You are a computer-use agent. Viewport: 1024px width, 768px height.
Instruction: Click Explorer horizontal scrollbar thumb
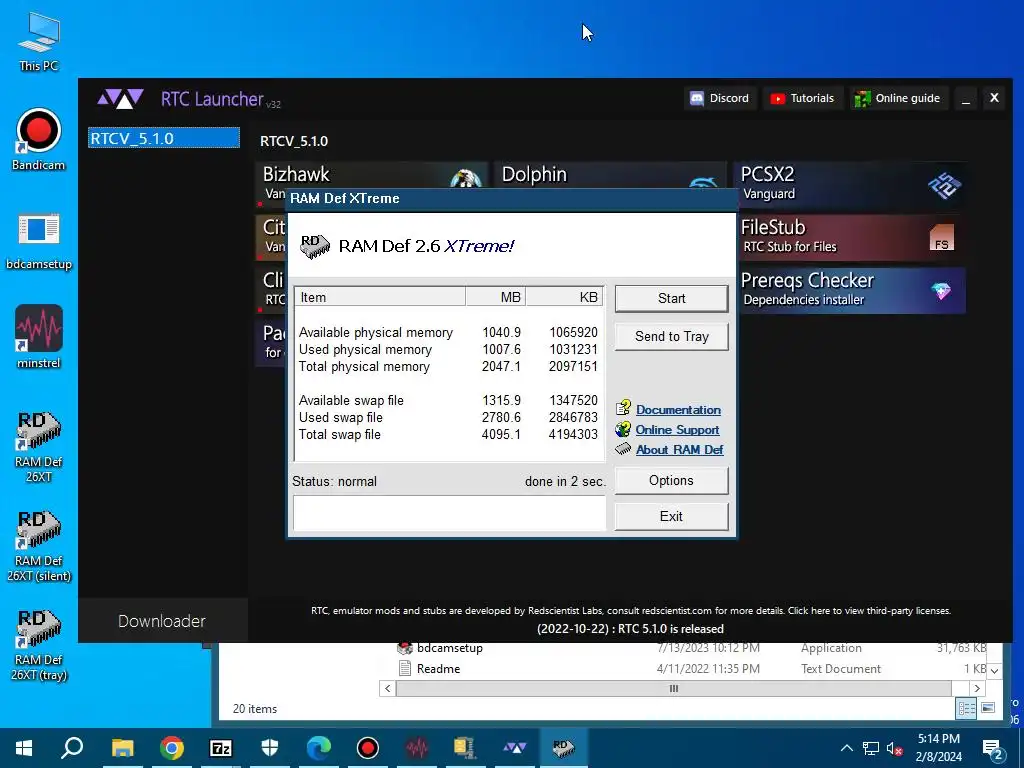673,688
